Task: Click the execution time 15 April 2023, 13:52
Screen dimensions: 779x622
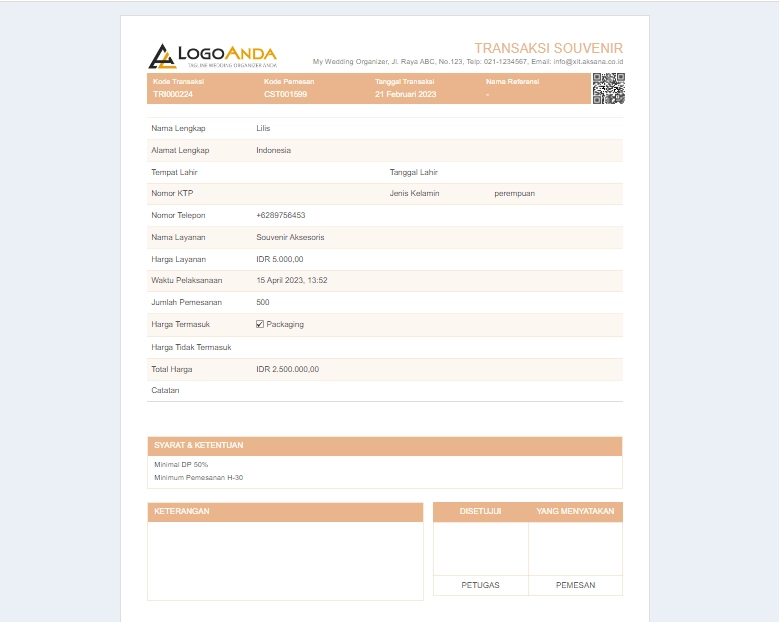Action: pos(291,280)
